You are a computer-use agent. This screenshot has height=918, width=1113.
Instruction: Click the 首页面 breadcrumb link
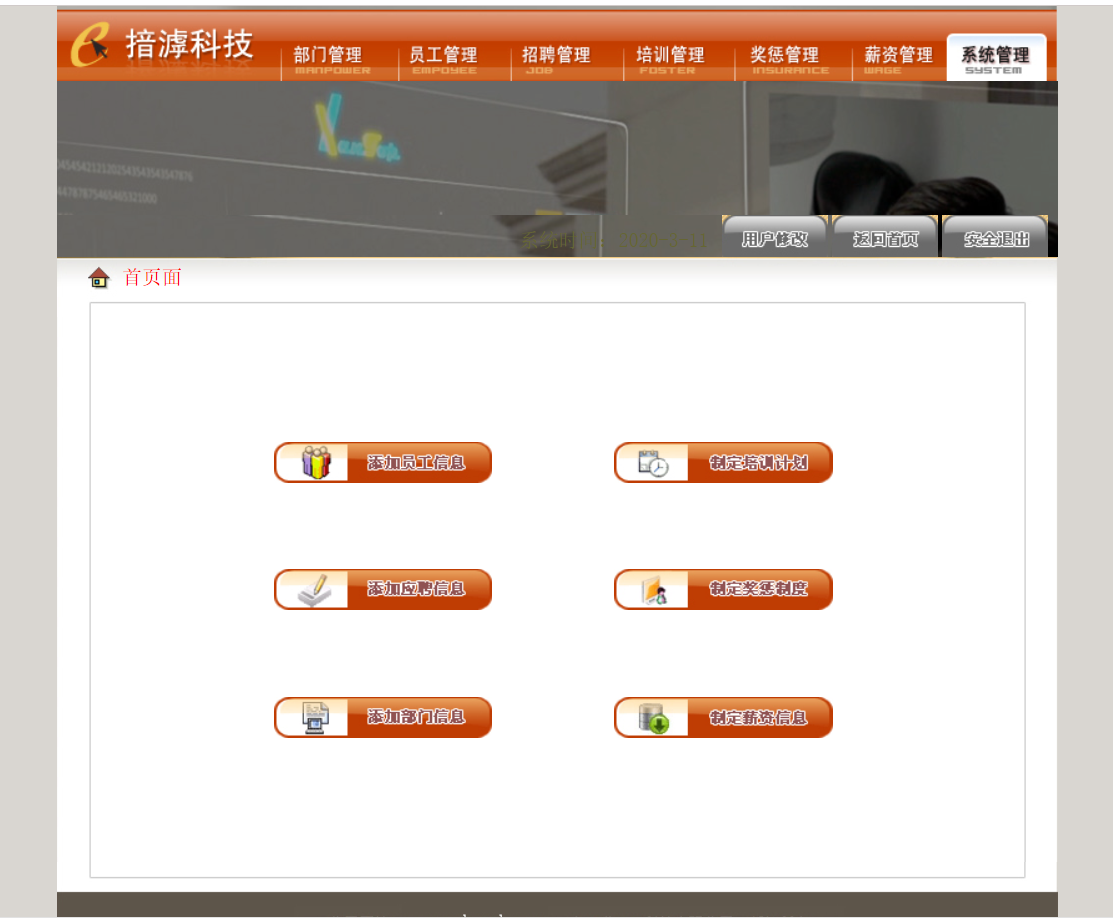pos(153,278)
